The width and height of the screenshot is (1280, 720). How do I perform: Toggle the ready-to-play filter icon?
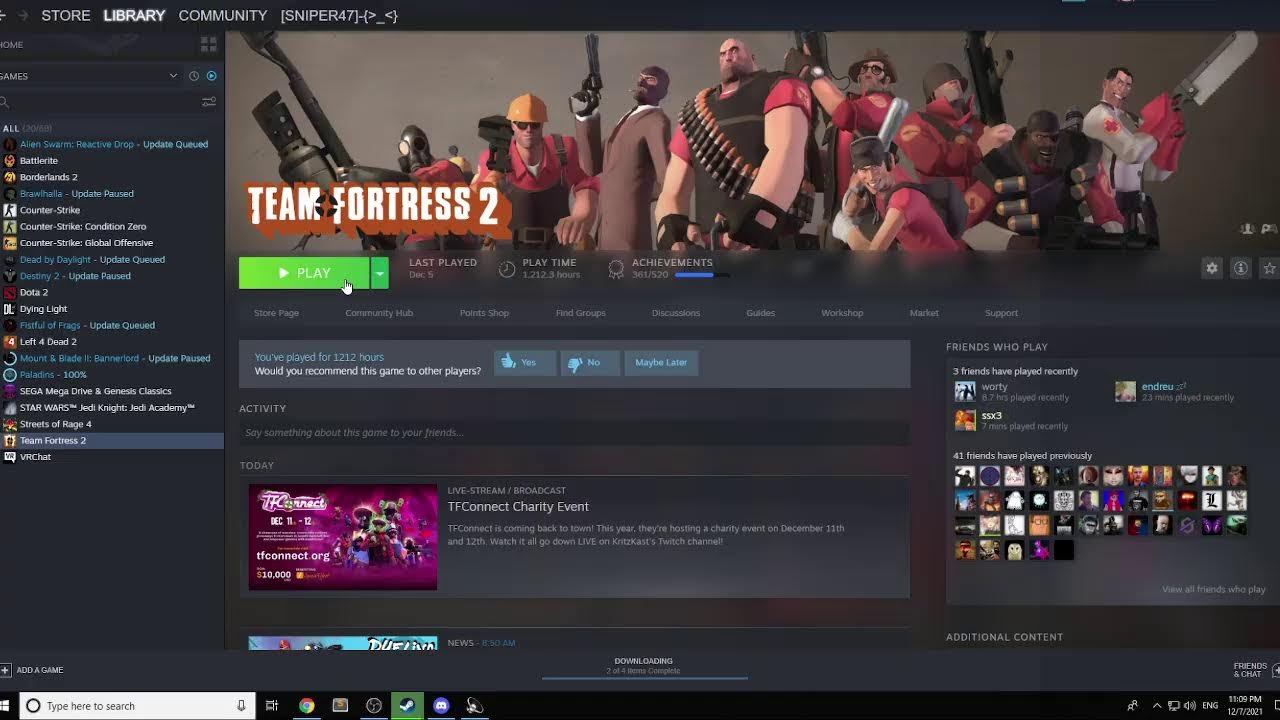pyautogui.click(x=211, y=76)
